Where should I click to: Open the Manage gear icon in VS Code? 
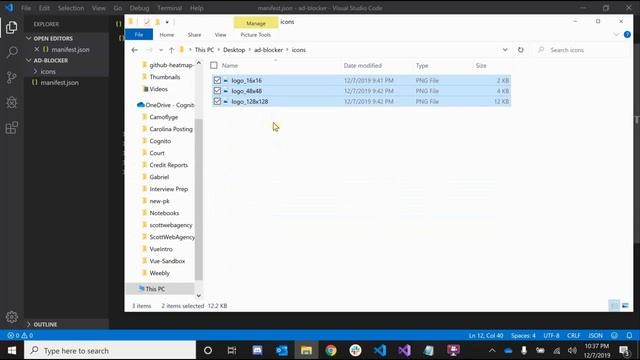pos(11,317)
